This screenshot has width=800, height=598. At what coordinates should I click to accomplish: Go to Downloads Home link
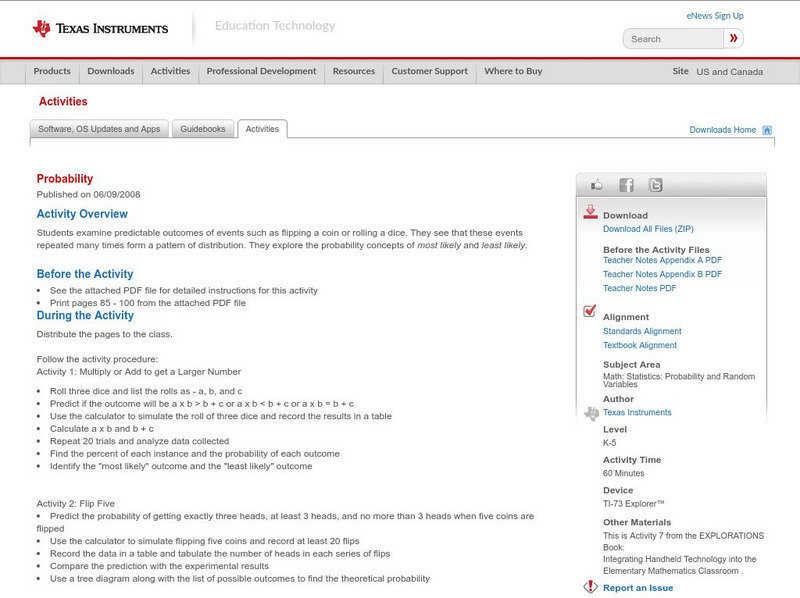(x=722, y=130)
